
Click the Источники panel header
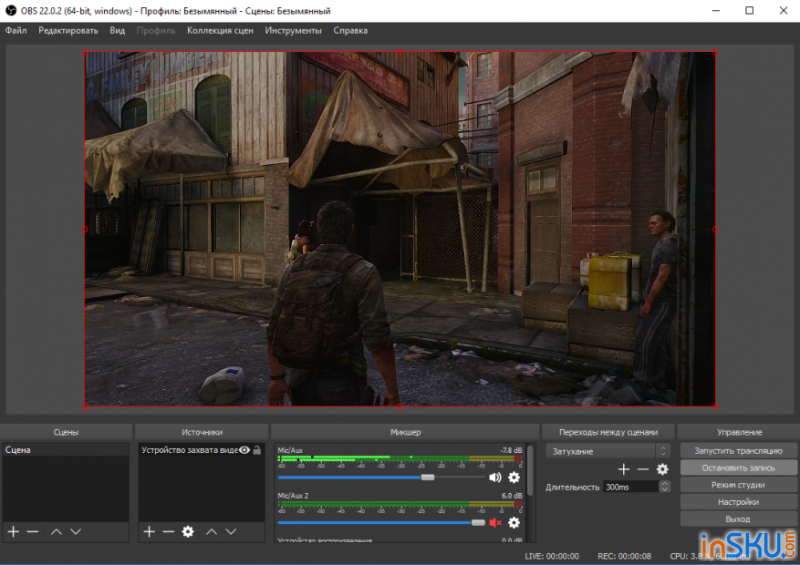click(202, 432)
